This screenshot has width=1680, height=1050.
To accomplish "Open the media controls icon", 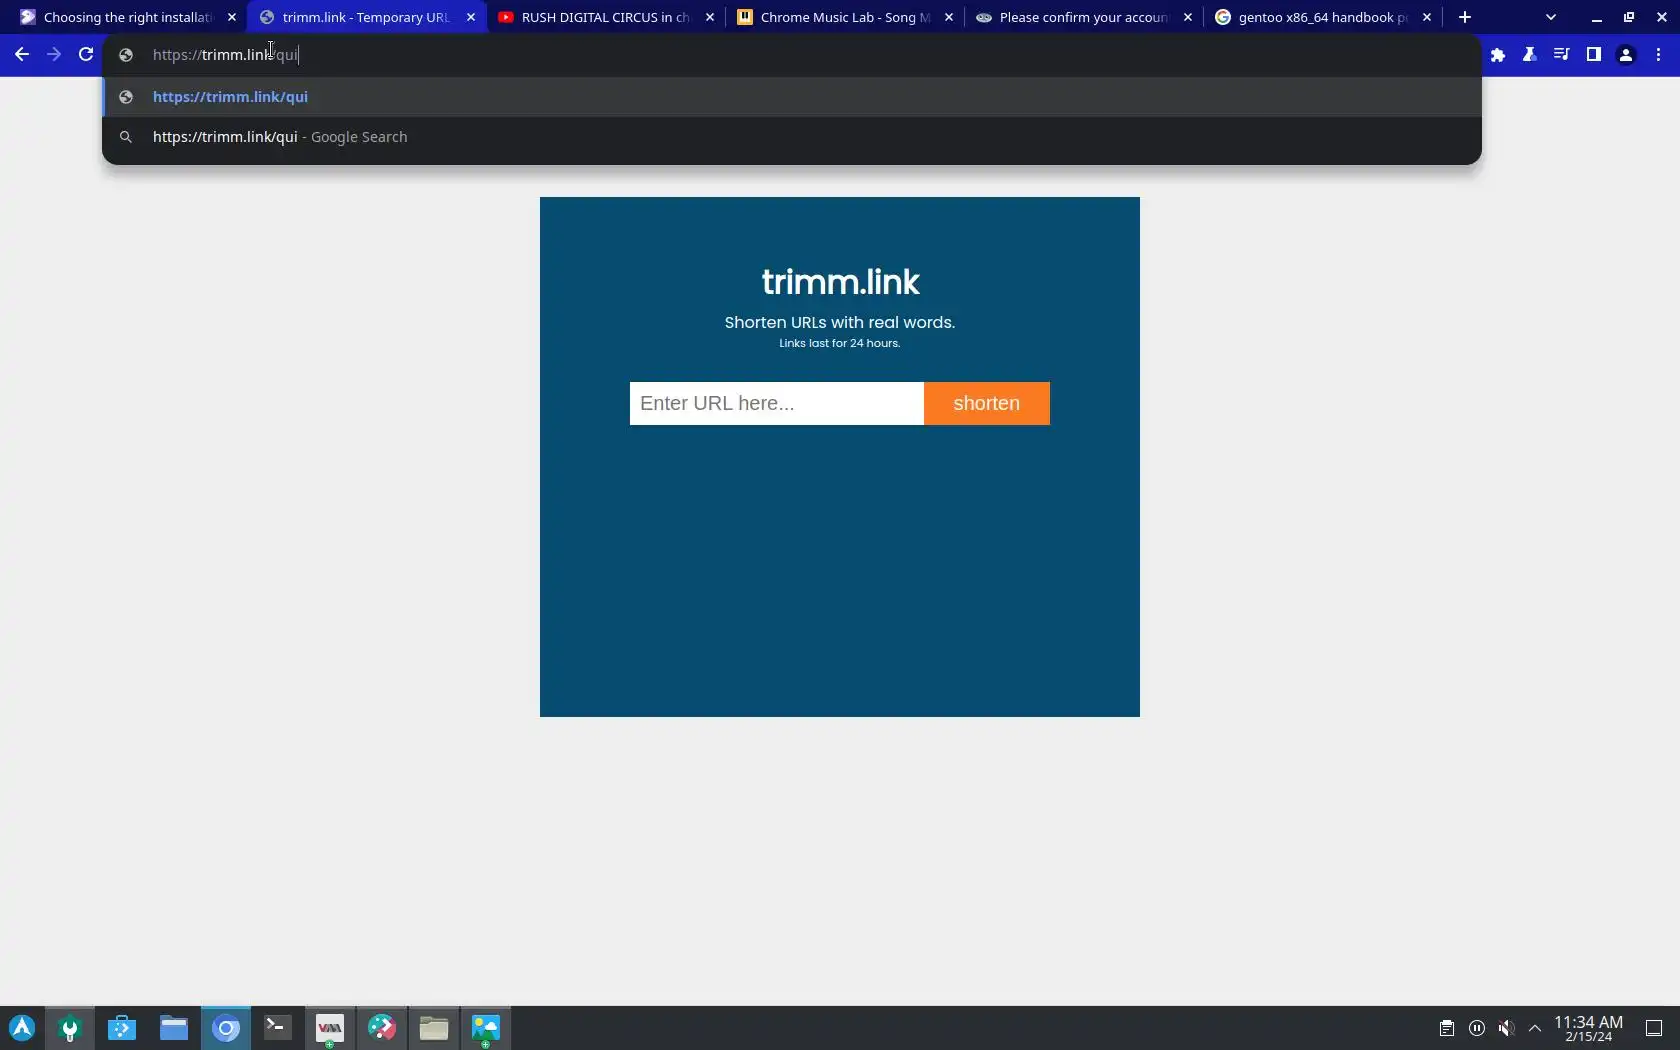I will 1562,55.
